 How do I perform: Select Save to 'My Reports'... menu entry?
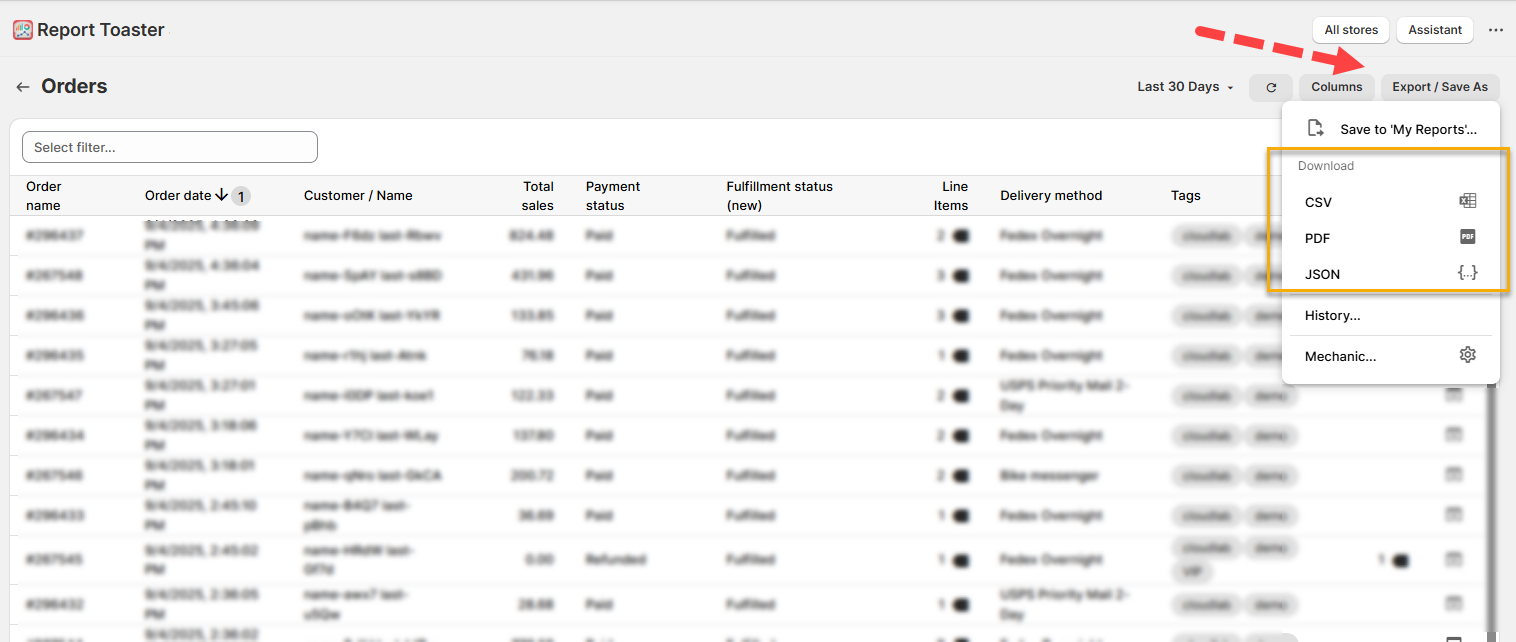(x=1408, y=129)
